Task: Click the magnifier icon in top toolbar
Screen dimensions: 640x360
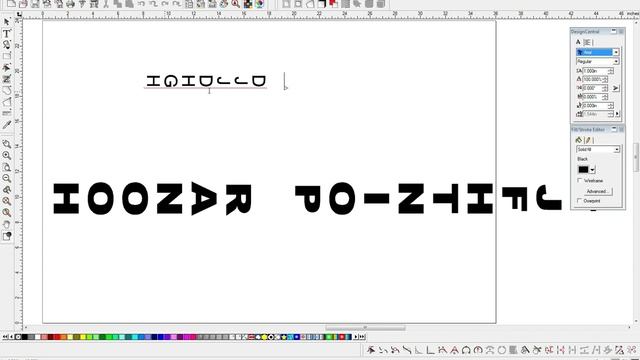Action: (x=236, y=4)
